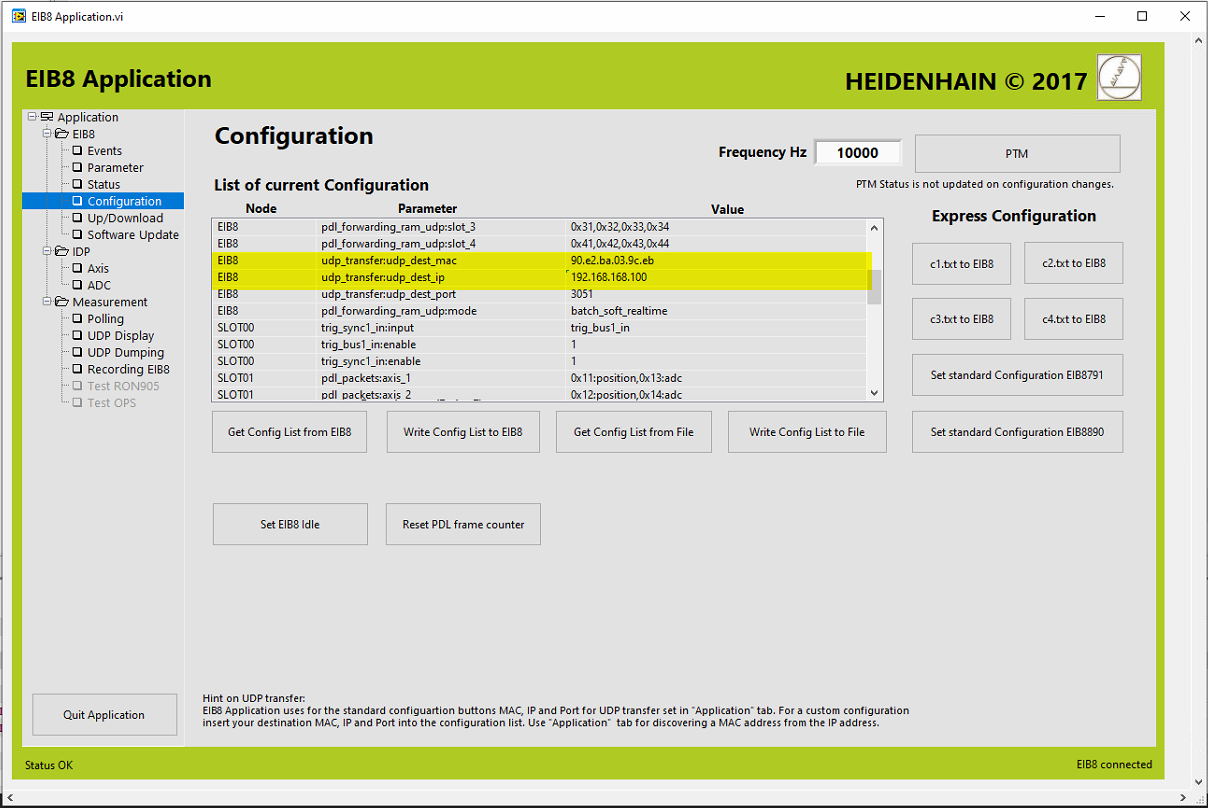Image resolution: width=1208 pixels, height=808 pixels.
Task: Click config list scrollbar up arrow
Action: (874, 227)
